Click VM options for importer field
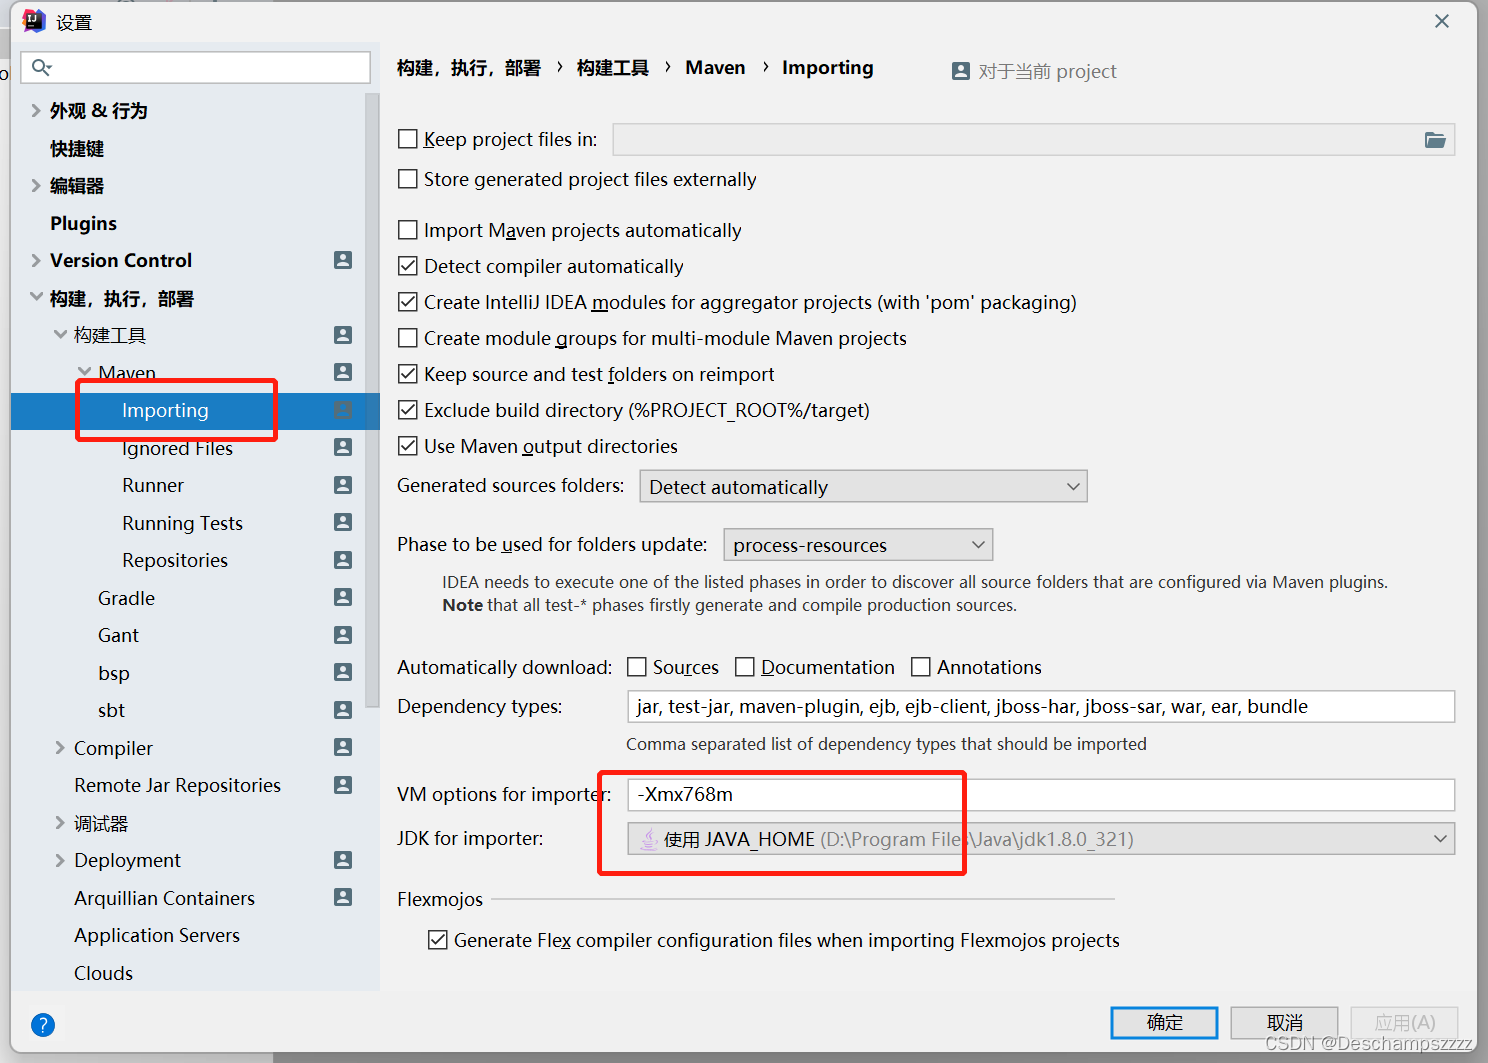 pos(1041,795)
